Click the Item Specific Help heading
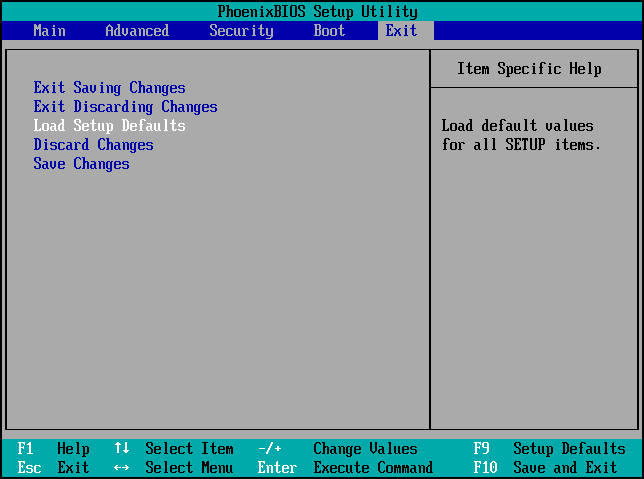Viewport: 644px width, 479px height. pos(529,69)
